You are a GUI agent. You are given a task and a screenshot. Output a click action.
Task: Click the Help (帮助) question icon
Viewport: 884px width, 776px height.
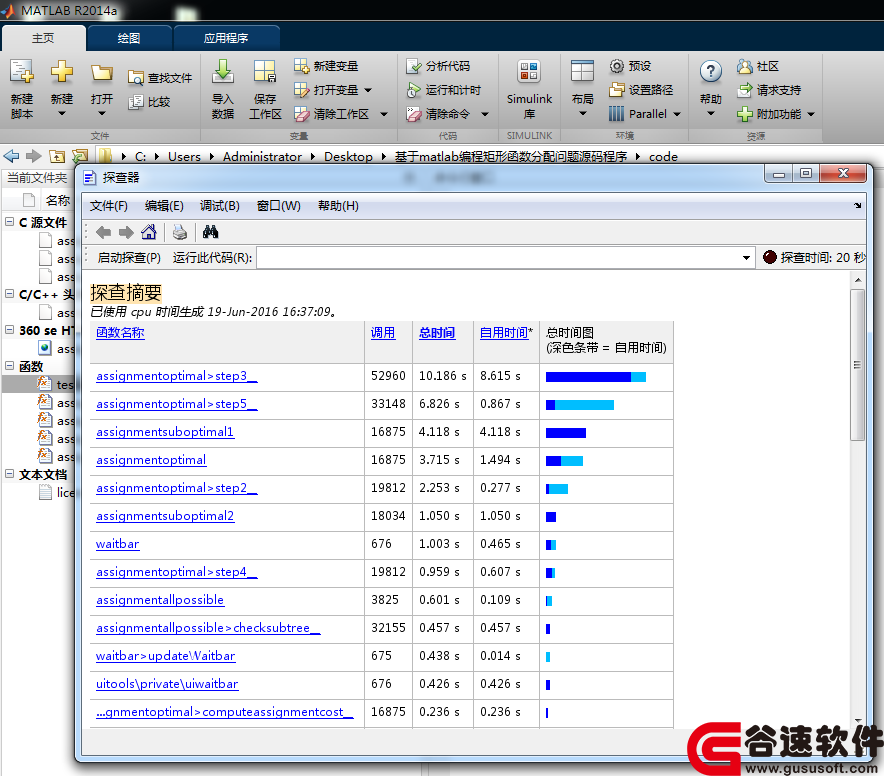coord(710,72)
